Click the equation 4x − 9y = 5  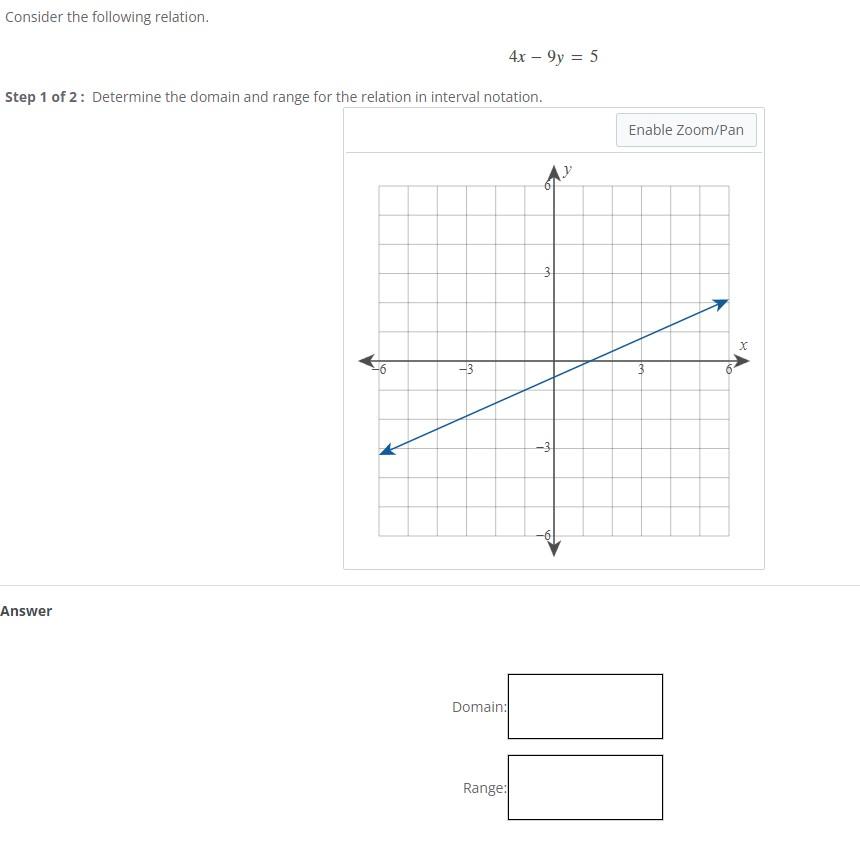(x=551, y=56)
